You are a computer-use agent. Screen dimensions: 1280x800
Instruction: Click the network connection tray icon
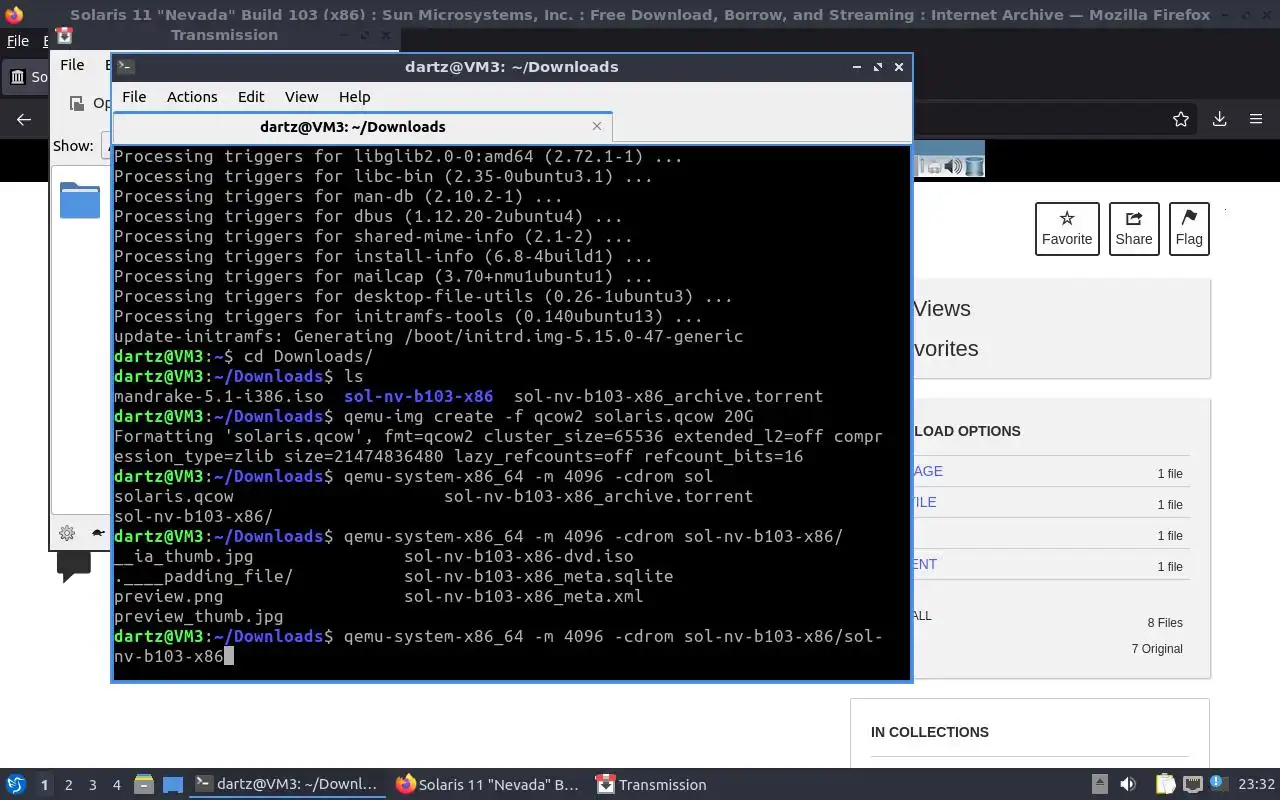click(1192, 785)
